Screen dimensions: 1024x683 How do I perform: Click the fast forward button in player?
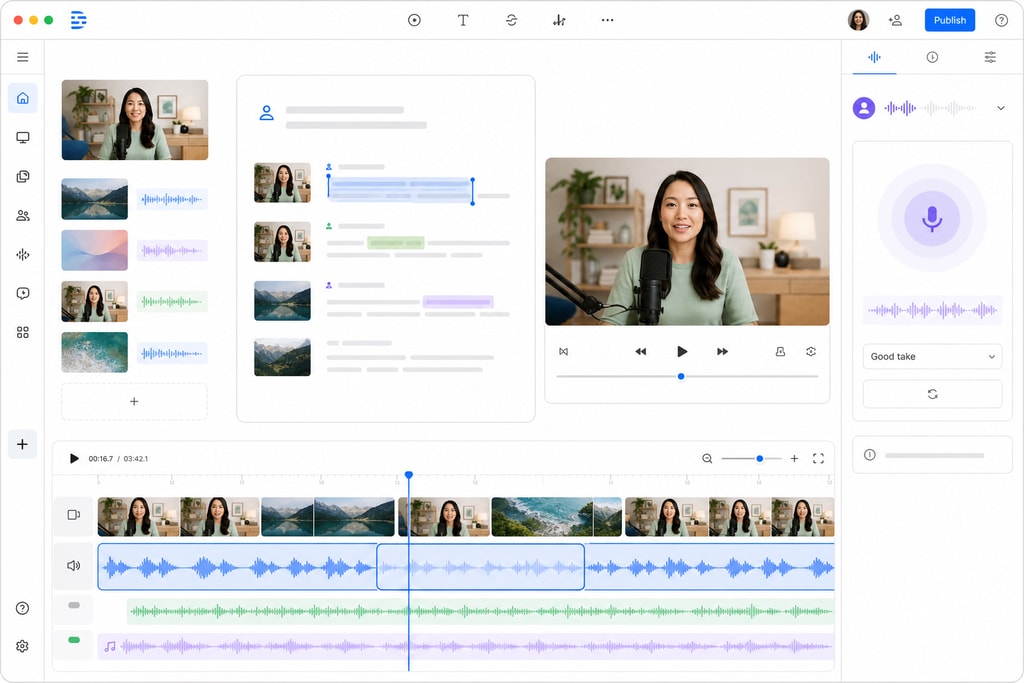tap(722, 351)
